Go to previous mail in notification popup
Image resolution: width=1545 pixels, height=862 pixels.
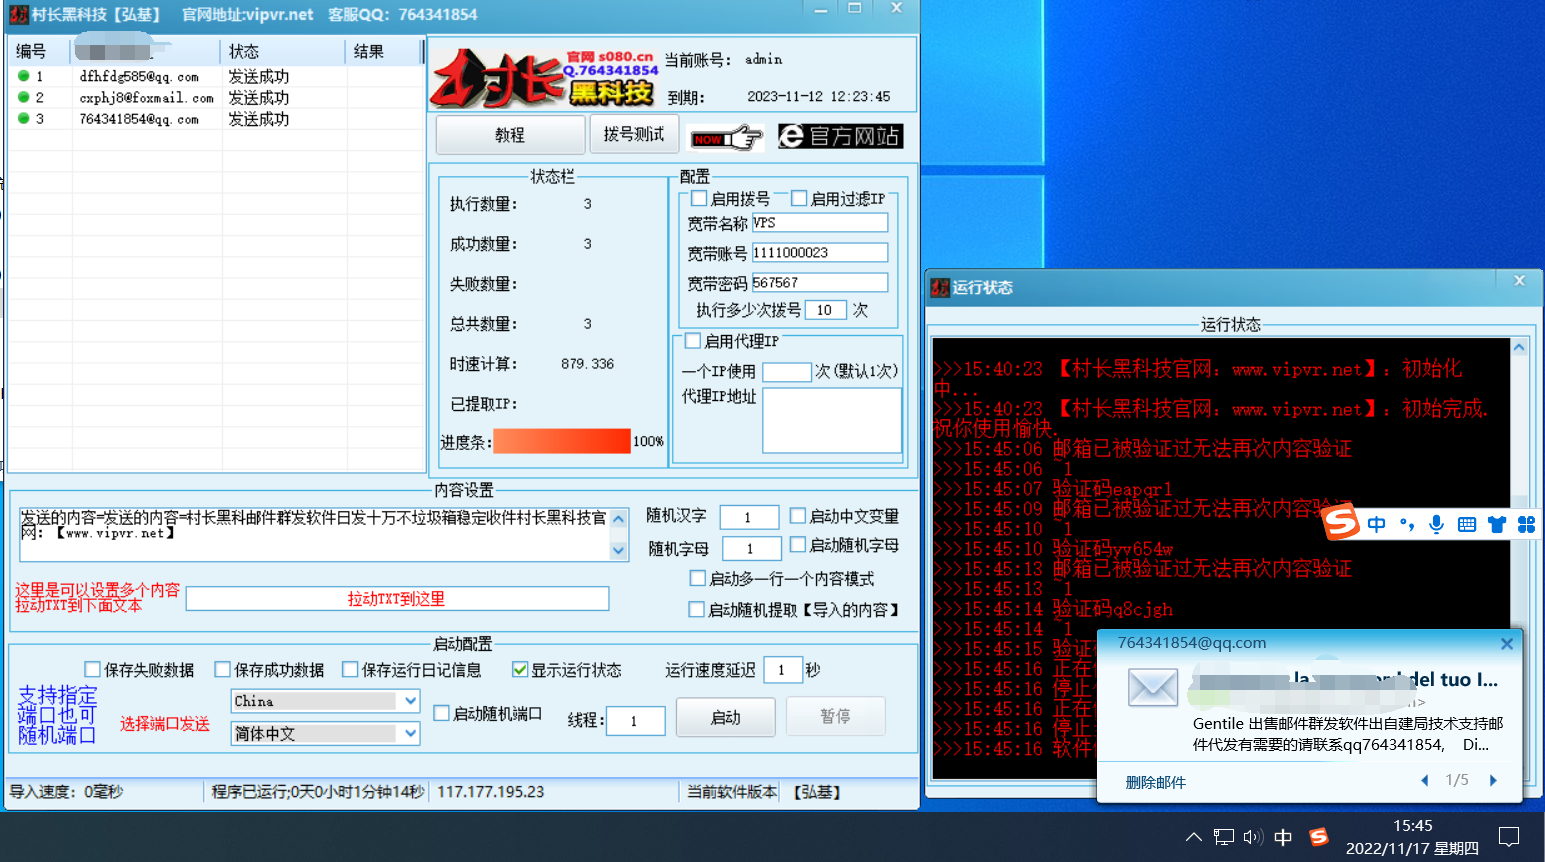(x=1425, y=780)
